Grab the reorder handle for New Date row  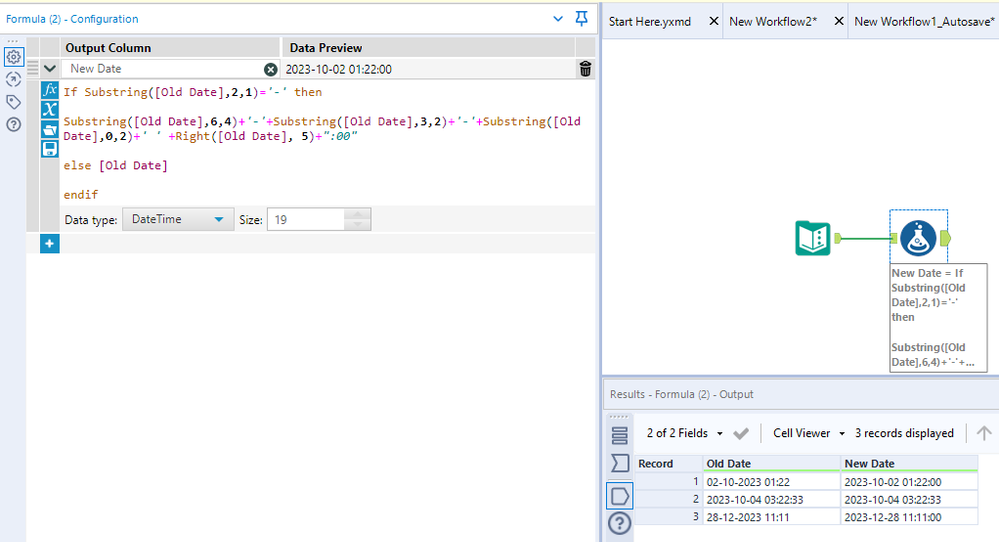click(x=32, y=68)
